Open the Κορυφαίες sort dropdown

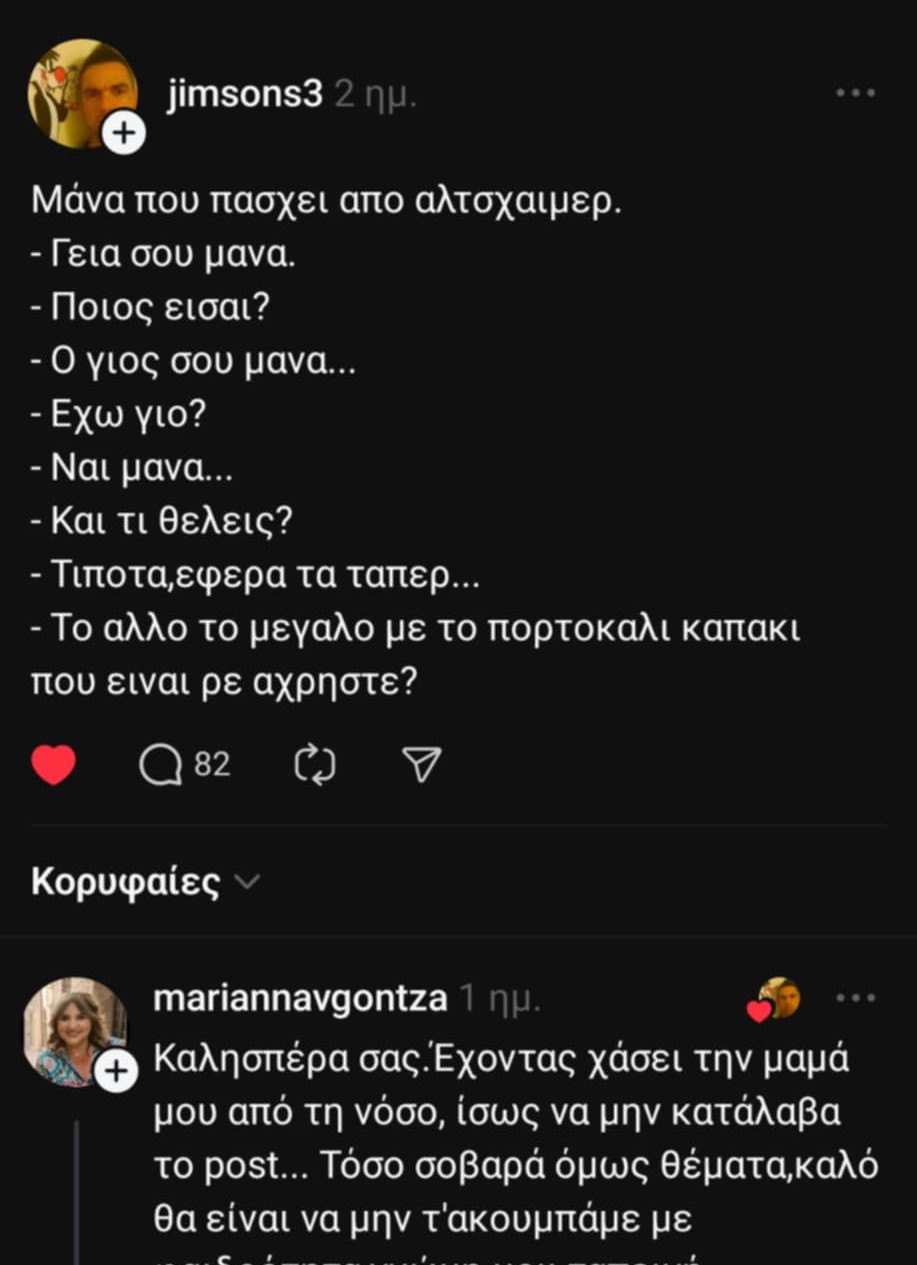126,882
